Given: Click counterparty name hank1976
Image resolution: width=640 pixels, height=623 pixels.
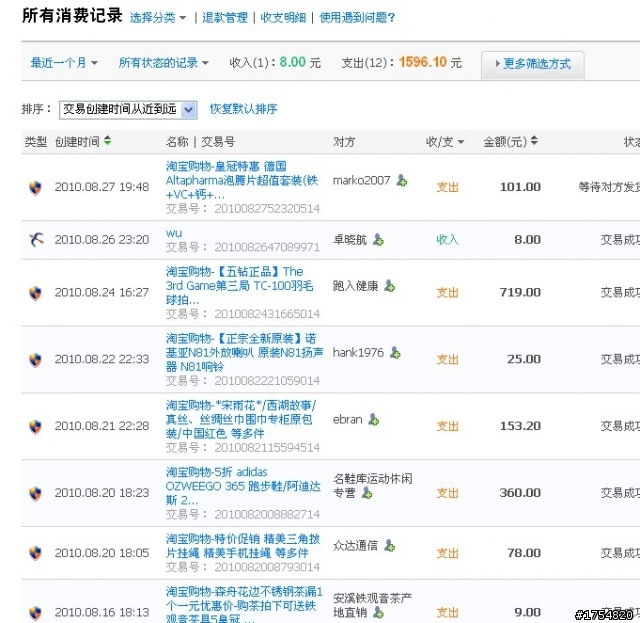Looking at the screenshot, I should (x=358, y=352).
